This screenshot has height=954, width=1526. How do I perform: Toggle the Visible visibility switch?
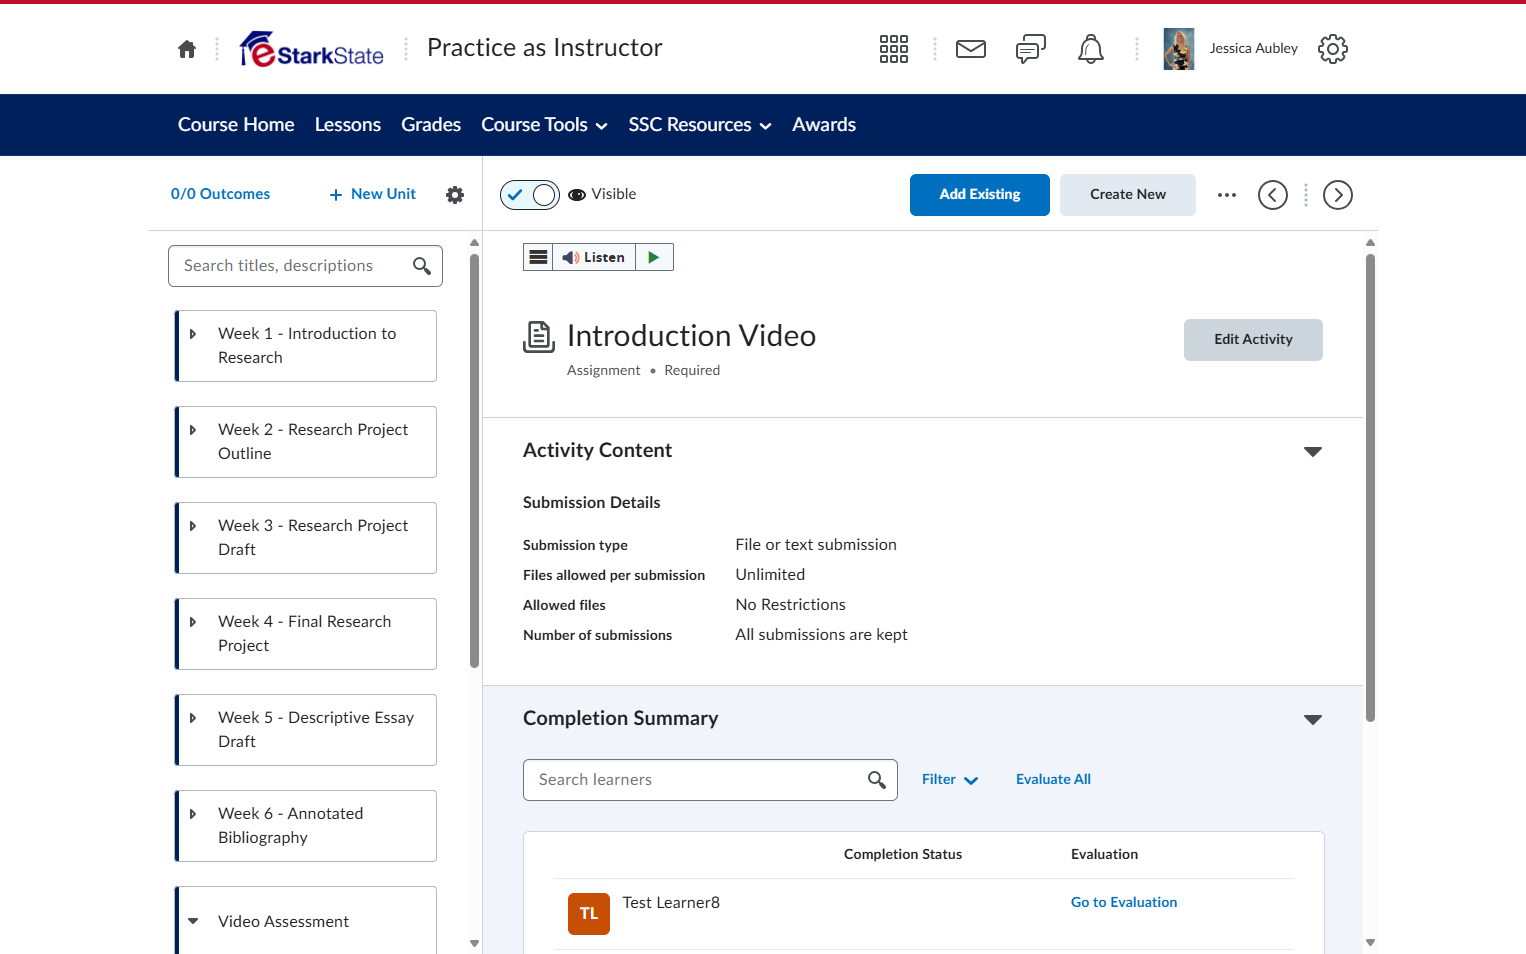530,195
